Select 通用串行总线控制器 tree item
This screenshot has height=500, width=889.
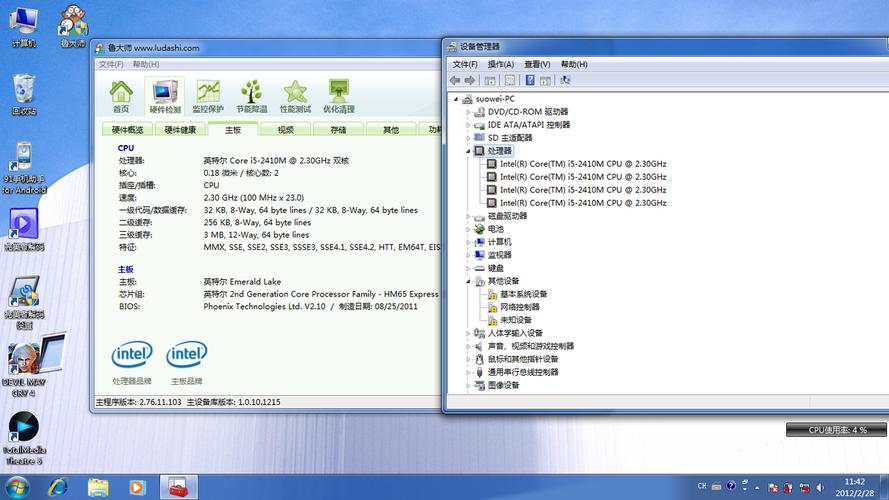523,372
